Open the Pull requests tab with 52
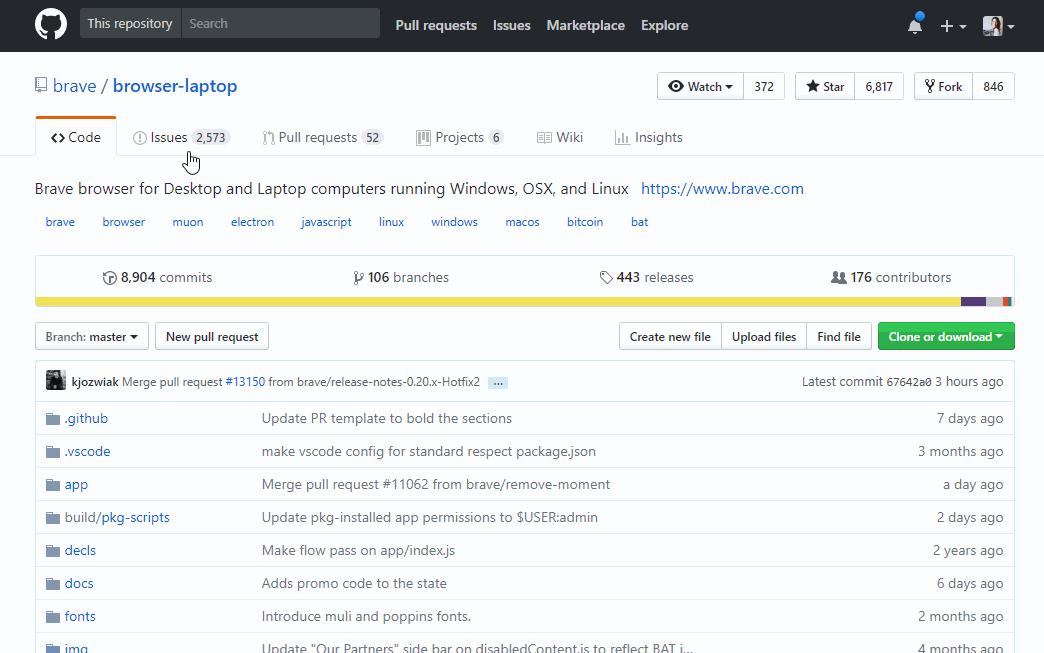 click(323, 137)
